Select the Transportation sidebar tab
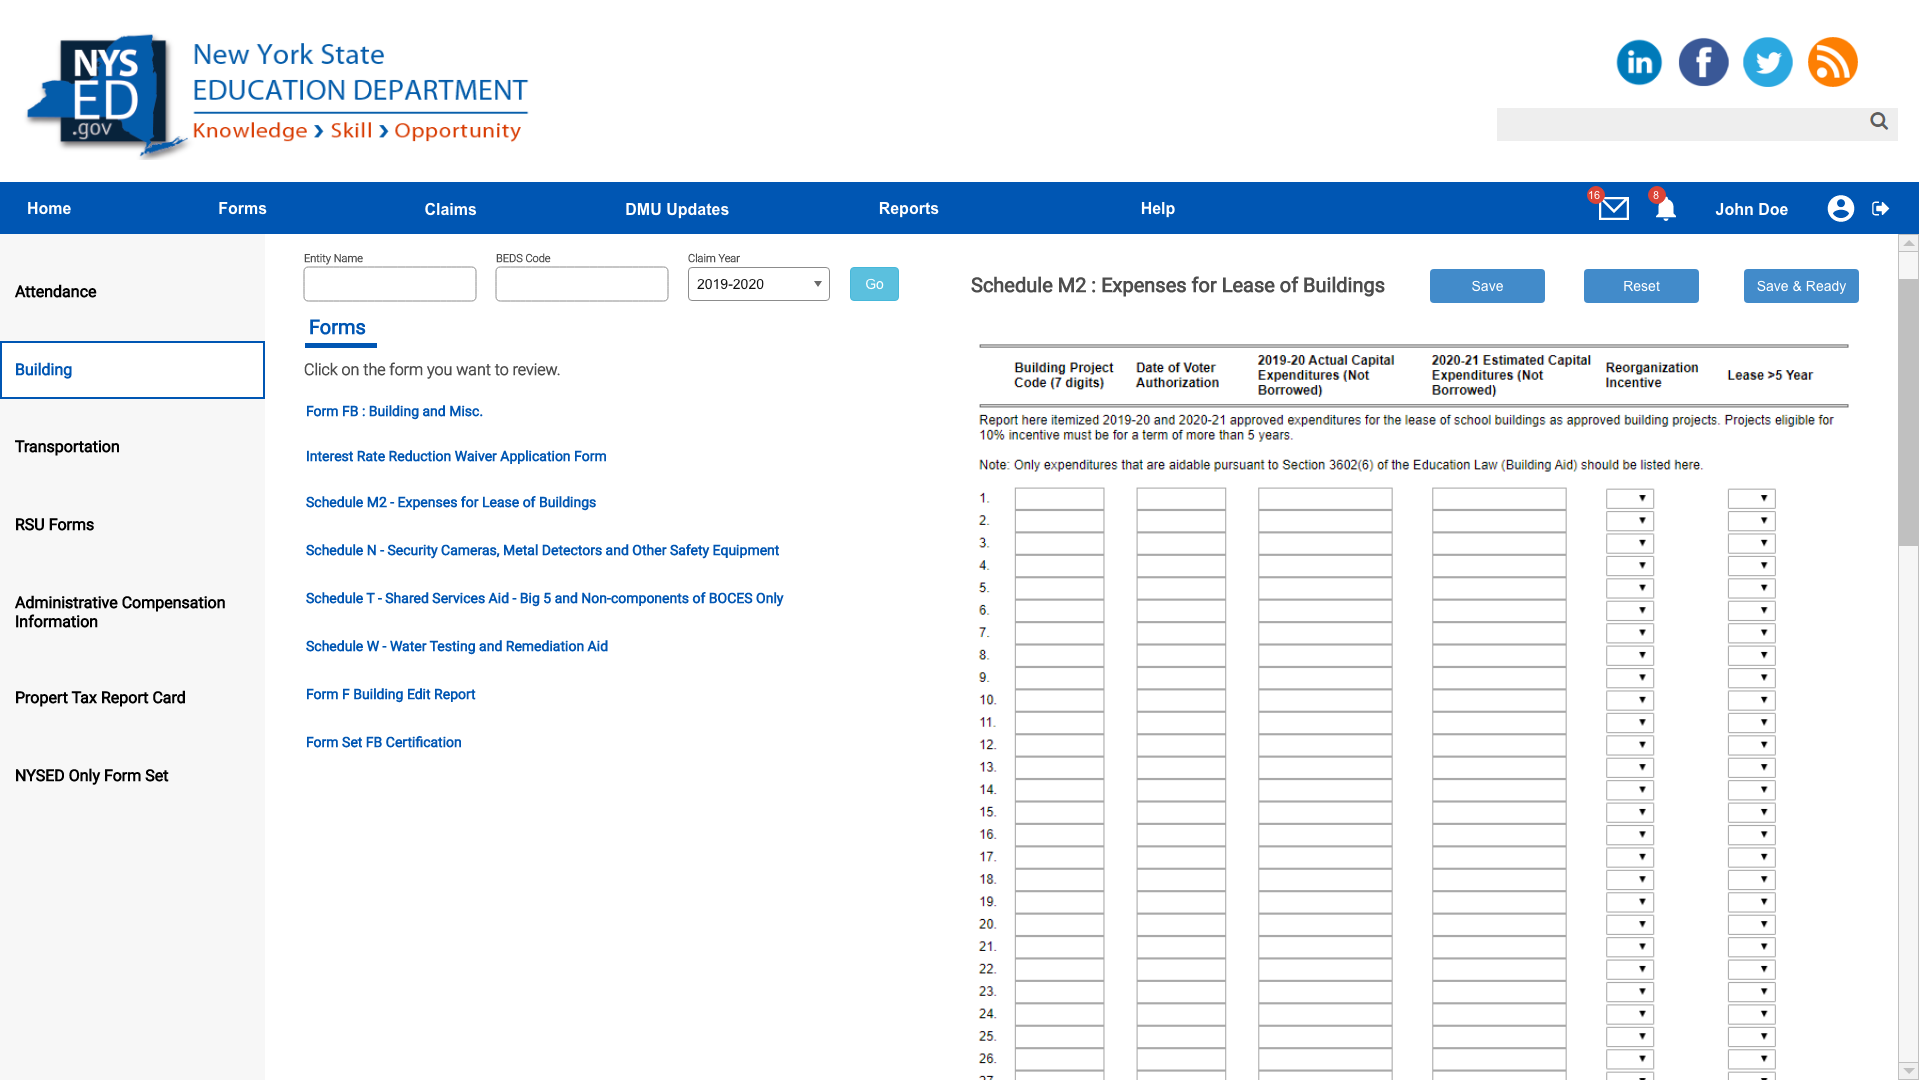The height and width of the screenshot is (1080, 1920). click(x=67, y=447)
